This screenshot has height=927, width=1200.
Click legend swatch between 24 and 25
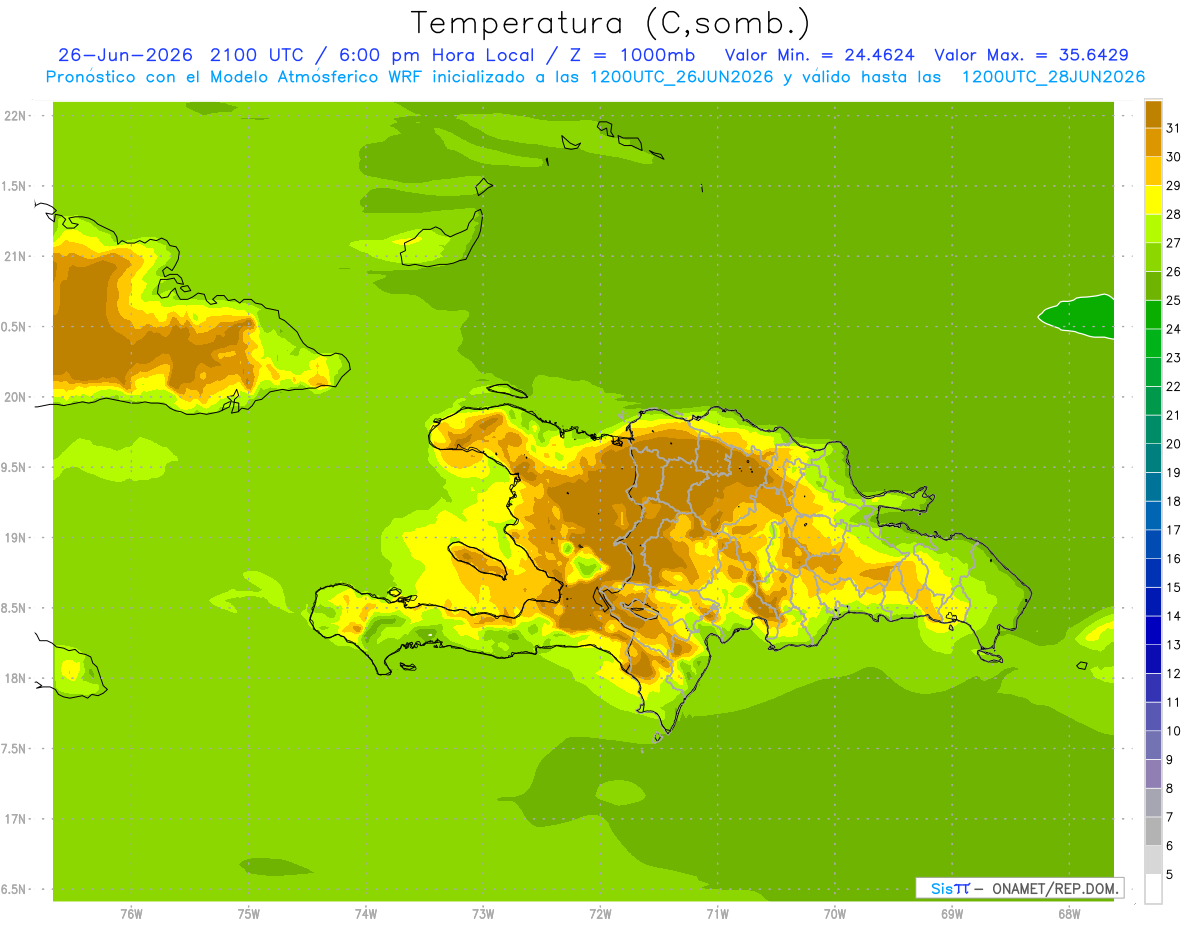tap(1153, 315)
